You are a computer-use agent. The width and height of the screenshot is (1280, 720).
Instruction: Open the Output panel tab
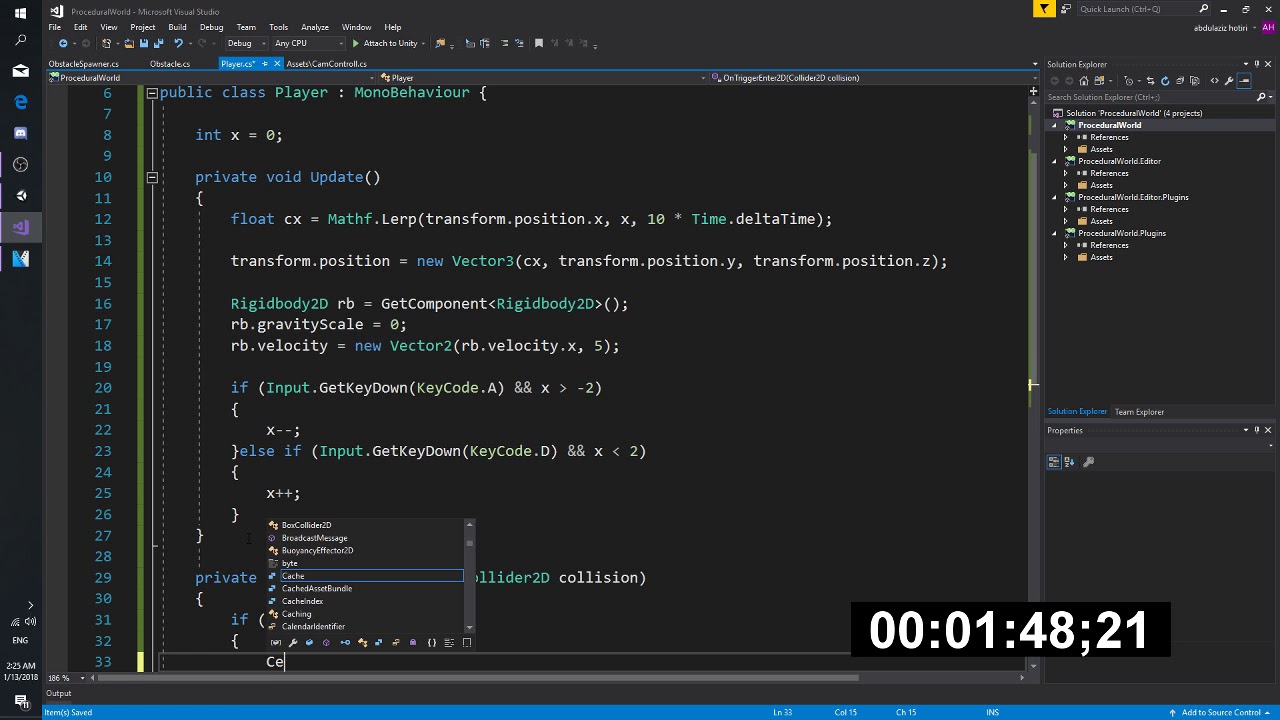59,693
